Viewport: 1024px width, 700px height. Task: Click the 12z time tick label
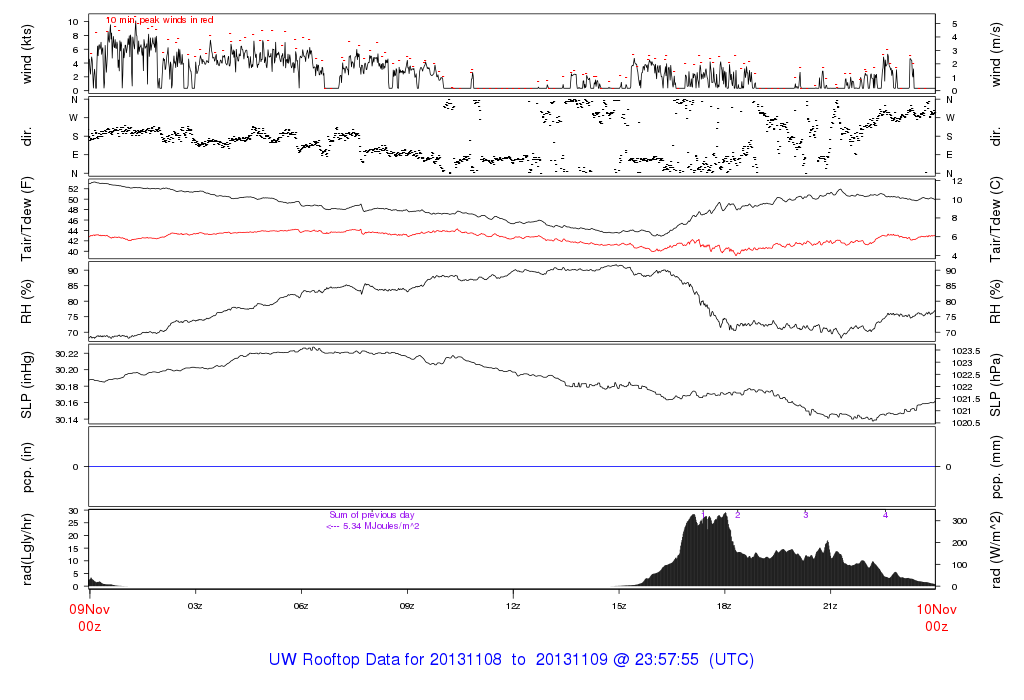click(513, 606)
